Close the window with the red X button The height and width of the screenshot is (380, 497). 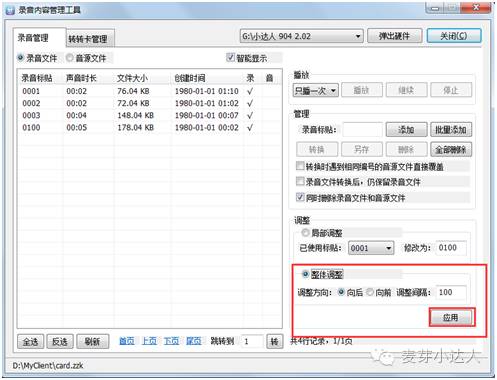coord(476,7)
